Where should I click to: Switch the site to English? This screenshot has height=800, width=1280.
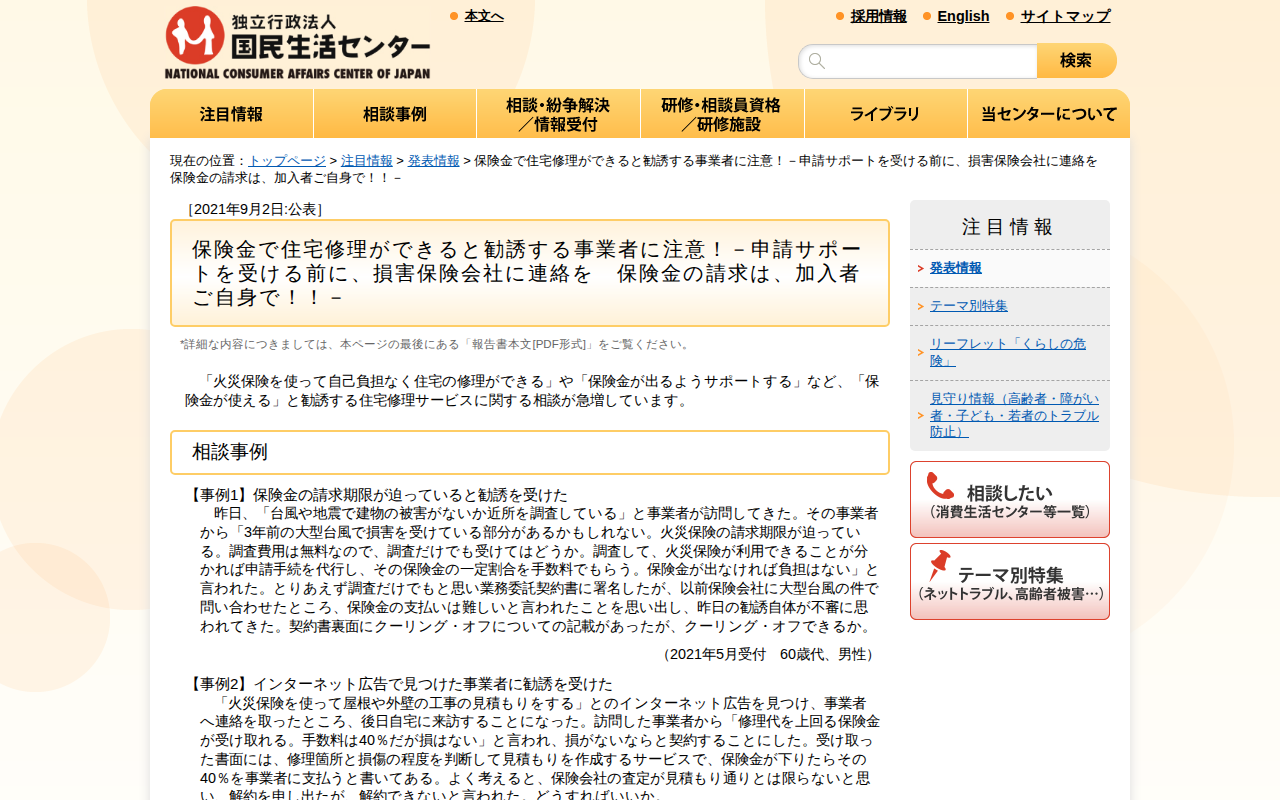[x=963, y=16]
